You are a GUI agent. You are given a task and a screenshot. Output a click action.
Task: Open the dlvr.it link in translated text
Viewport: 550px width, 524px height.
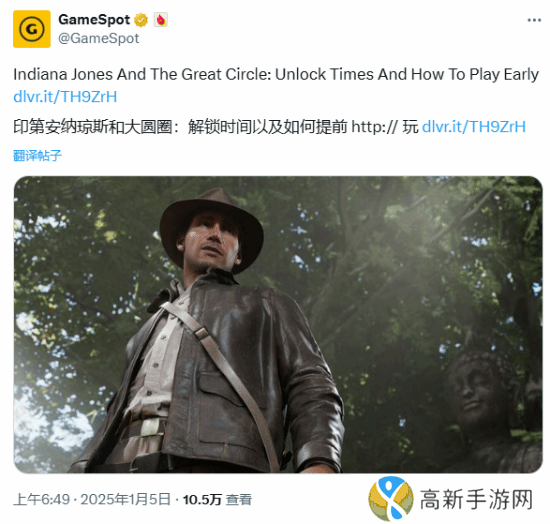tap(474, 127)
